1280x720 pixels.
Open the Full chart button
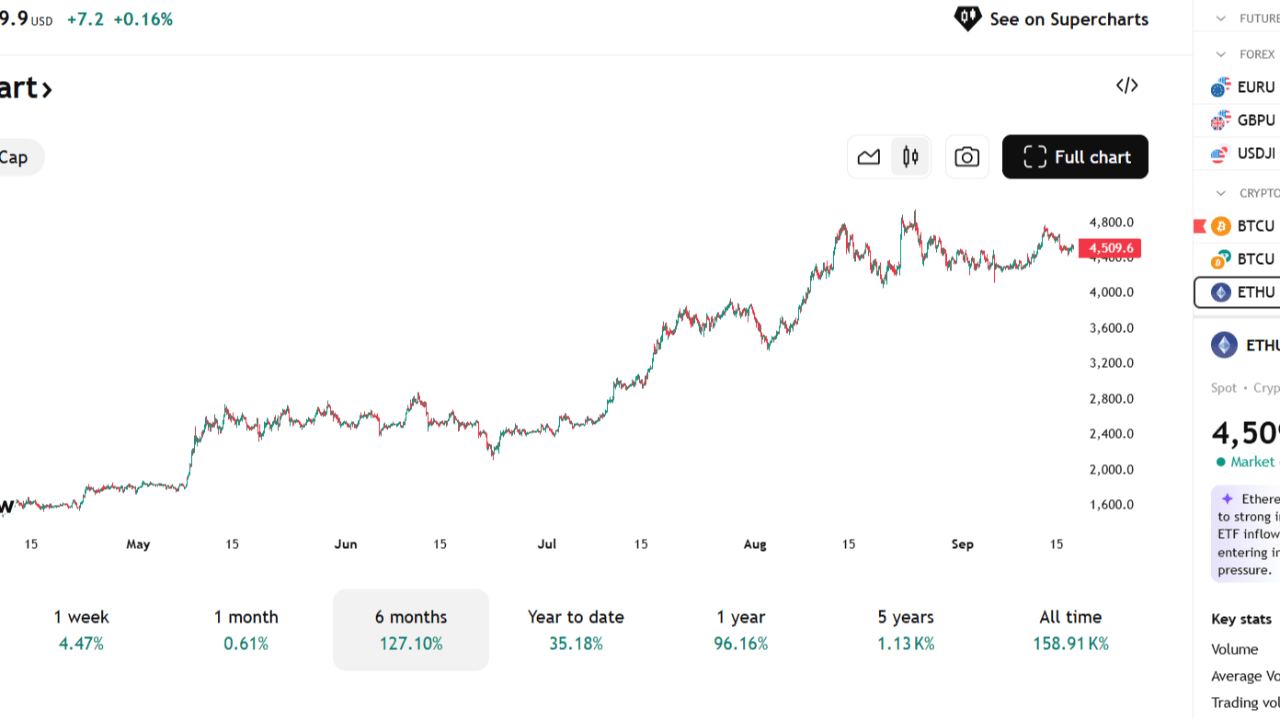click(x=1075, y=157)
